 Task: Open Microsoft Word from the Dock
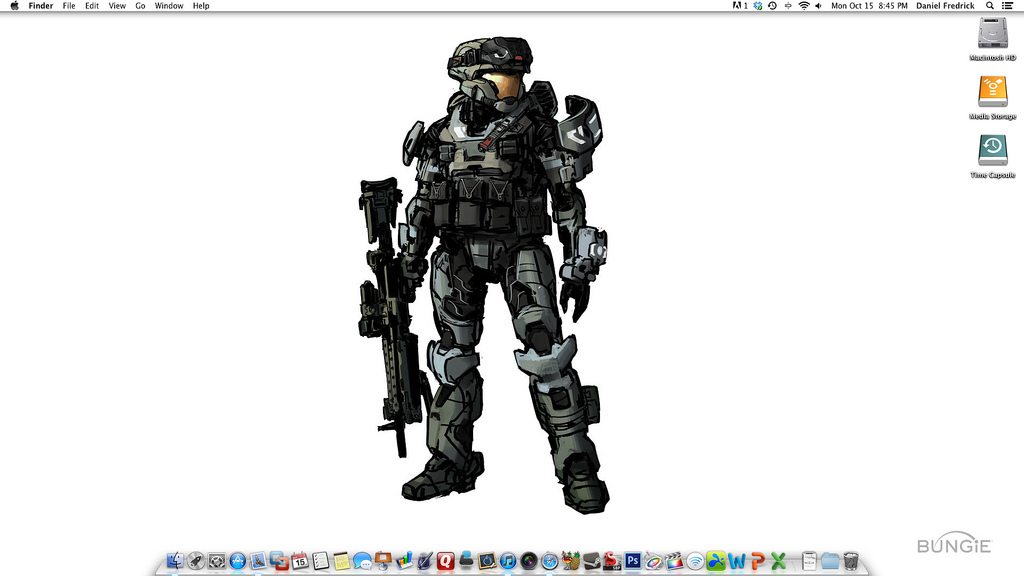tap(737, 560)
